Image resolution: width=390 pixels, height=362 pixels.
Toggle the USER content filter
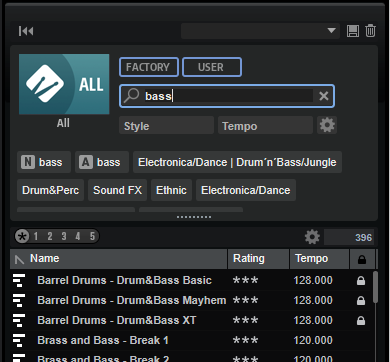point(212,67)
